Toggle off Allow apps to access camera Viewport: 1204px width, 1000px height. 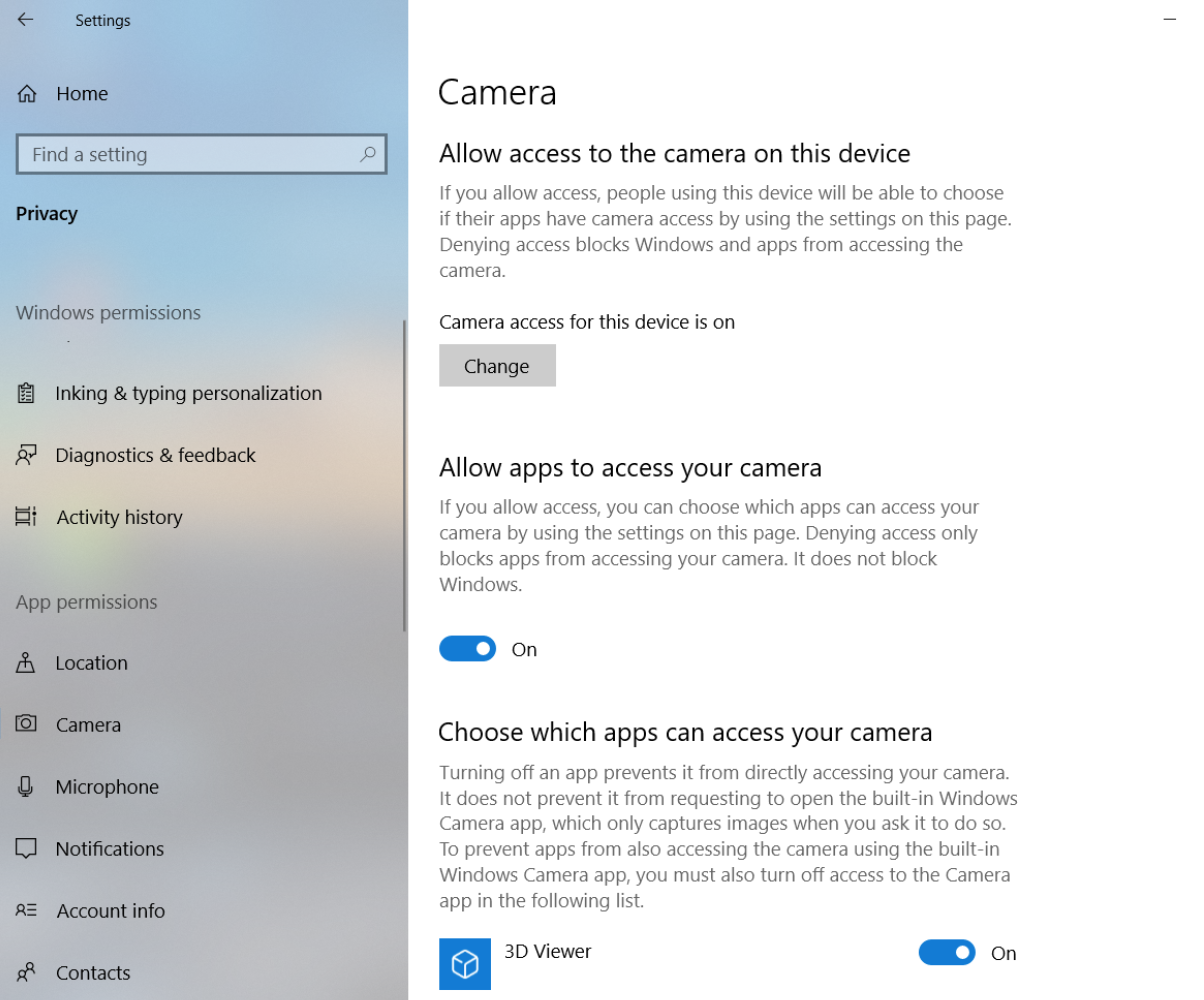[467, 649]
